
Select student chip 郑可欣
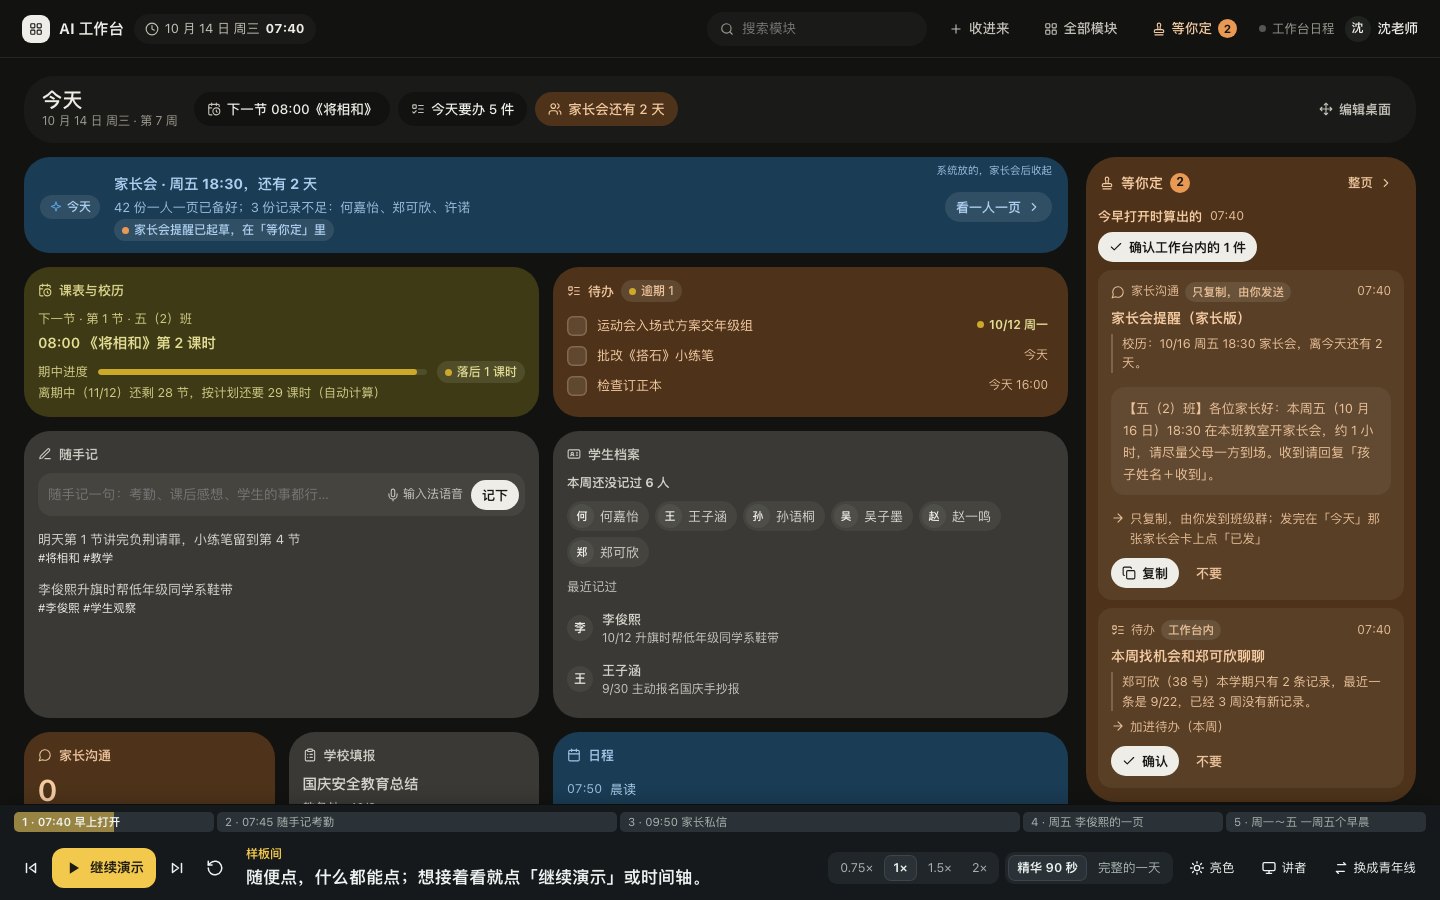click(608, 553)
